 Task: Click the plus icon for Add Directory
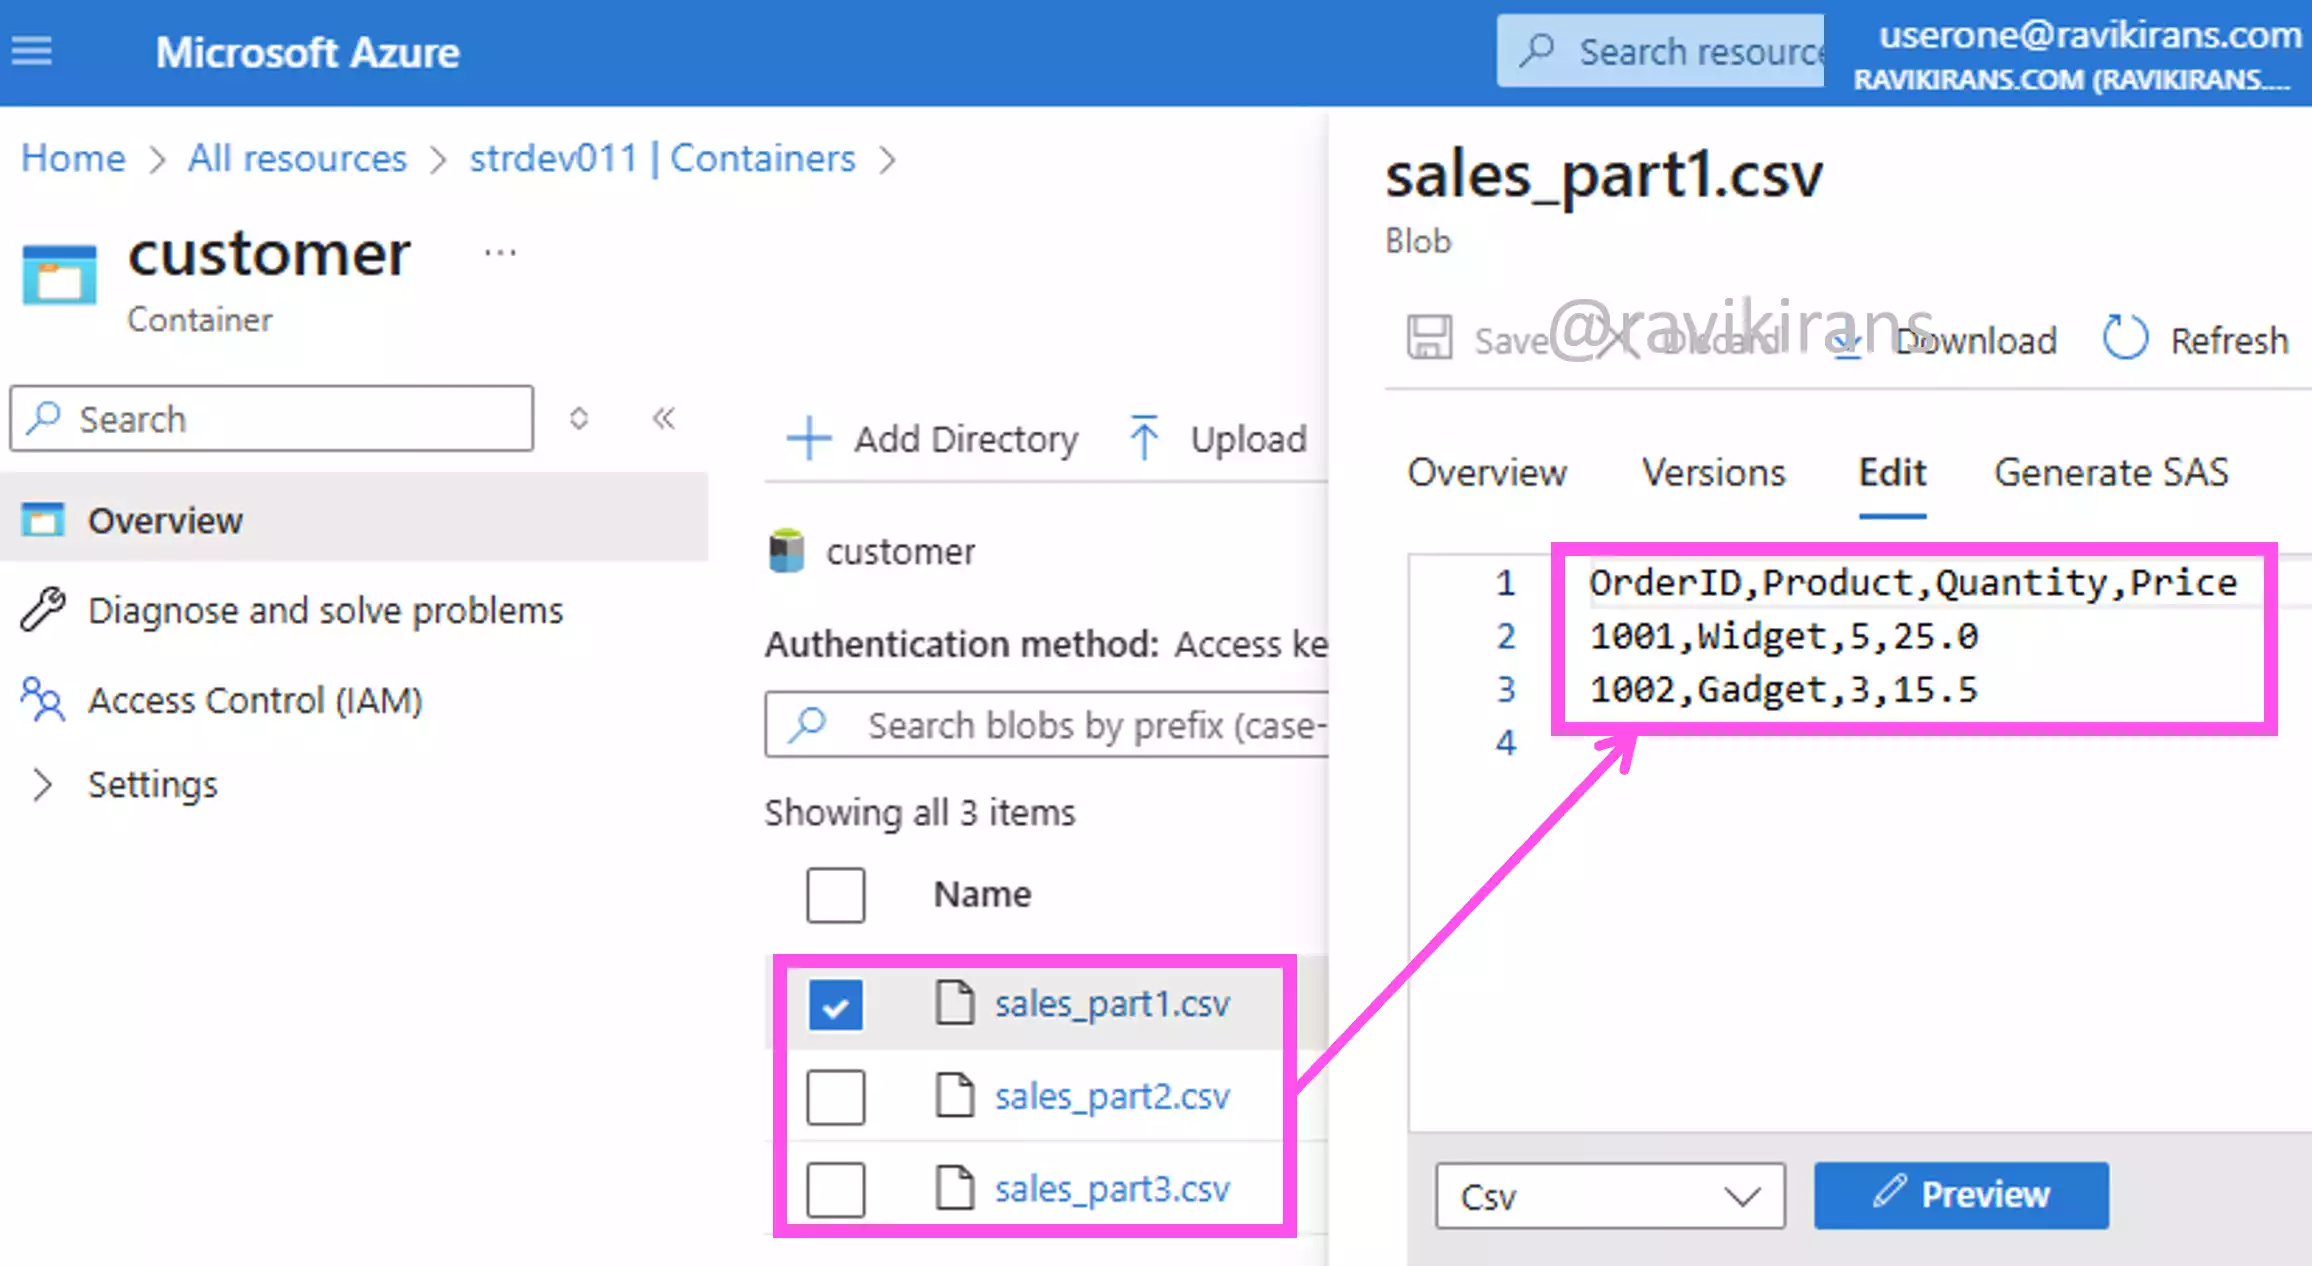(809, 439)
